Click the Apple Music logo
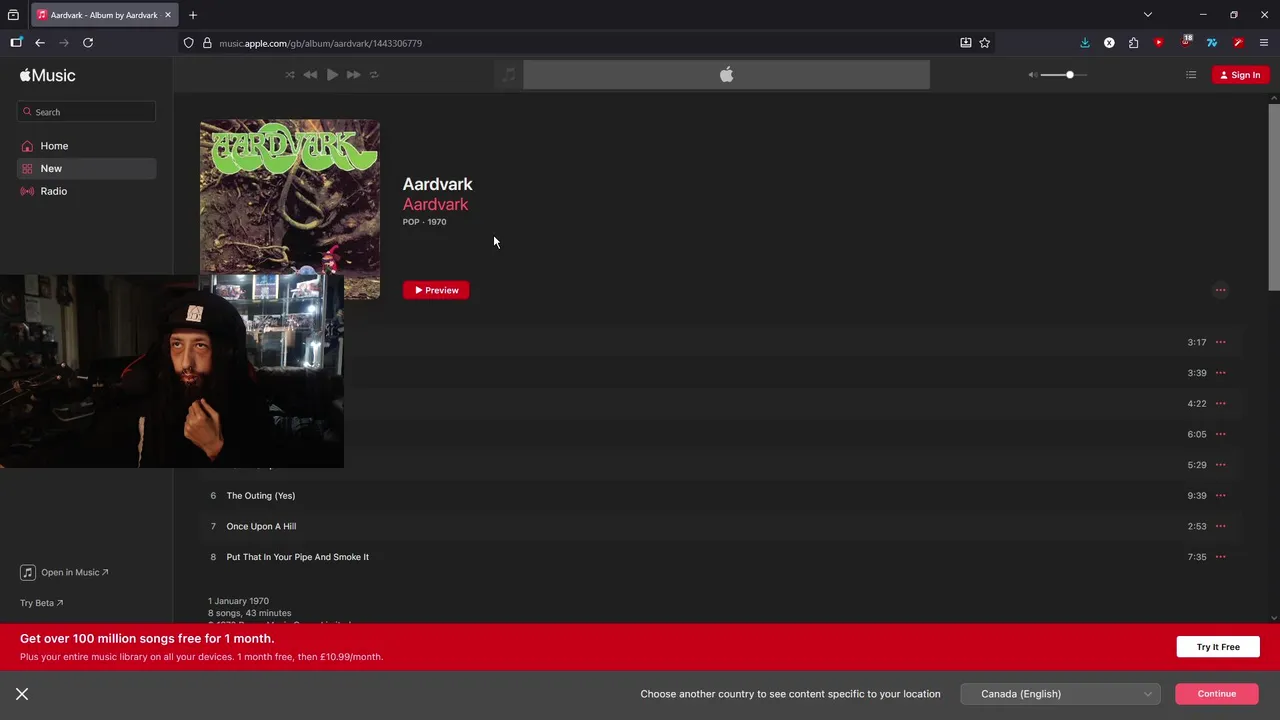The width and height of the screenshot is (1280, 720). pyautogui.click(x=47, y=75)
